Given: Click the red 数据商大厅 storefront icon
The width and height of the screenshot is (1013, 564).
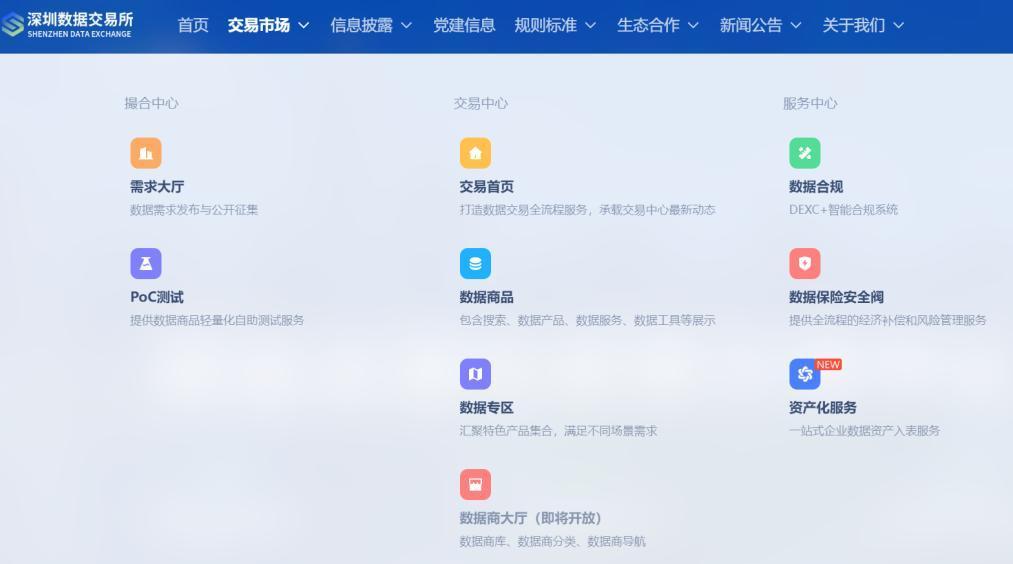Looking at the screenshot, I should 475,485.
